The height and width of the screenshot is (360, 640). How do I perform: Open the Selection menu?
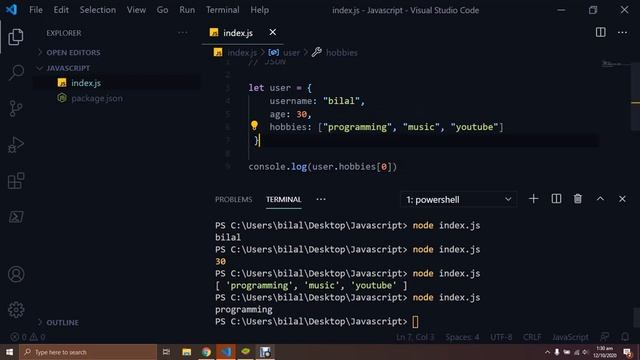[98, 10]
